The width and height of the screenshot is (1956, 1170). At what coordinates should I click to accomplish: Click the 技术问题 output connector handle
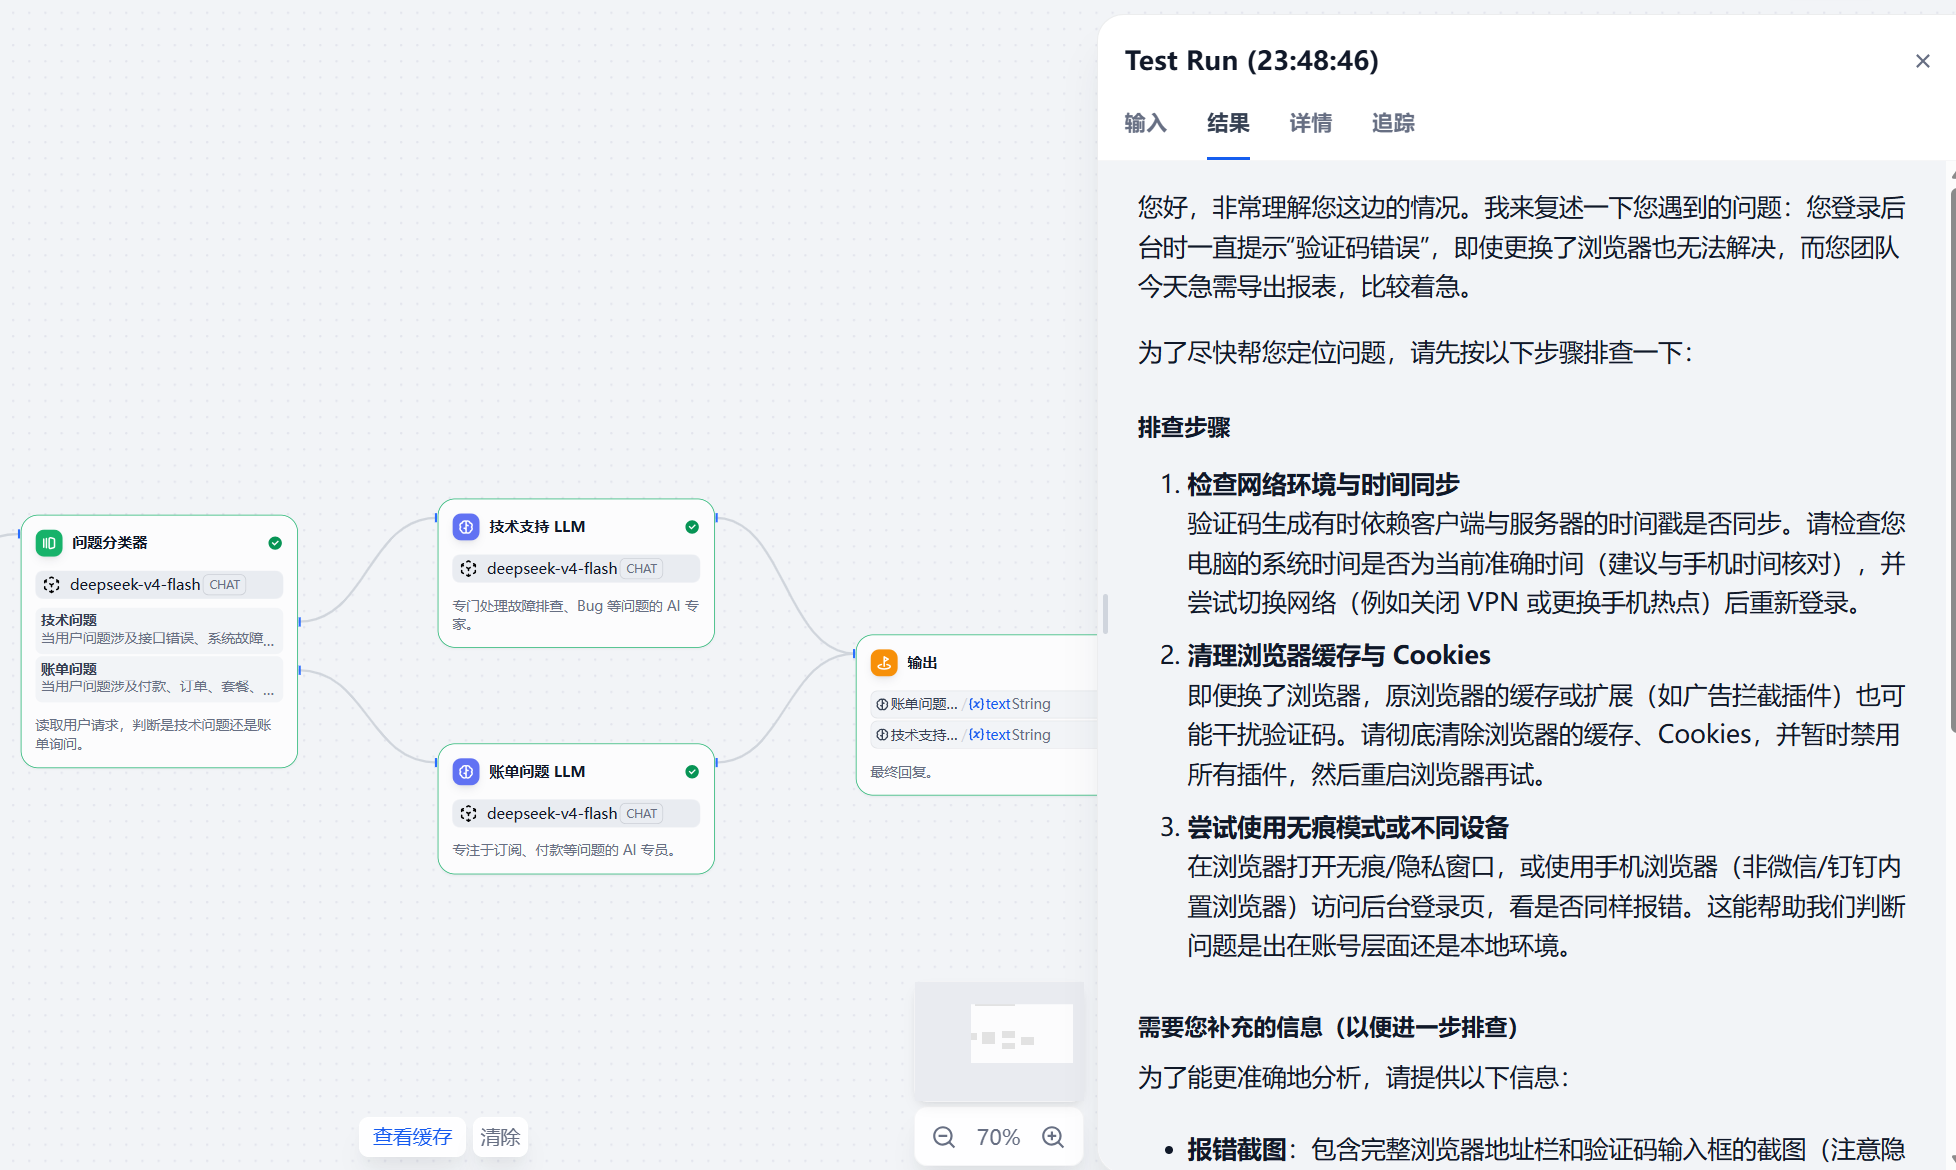click(299, 622)
